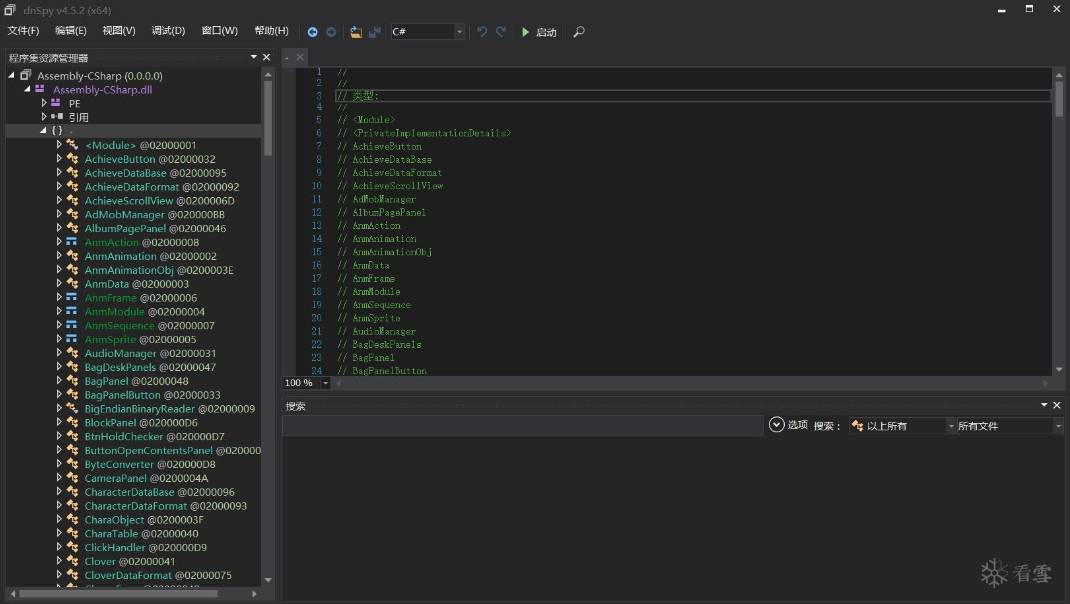
Task: Click the redo icon in toolbar
Action: (501, 32)
